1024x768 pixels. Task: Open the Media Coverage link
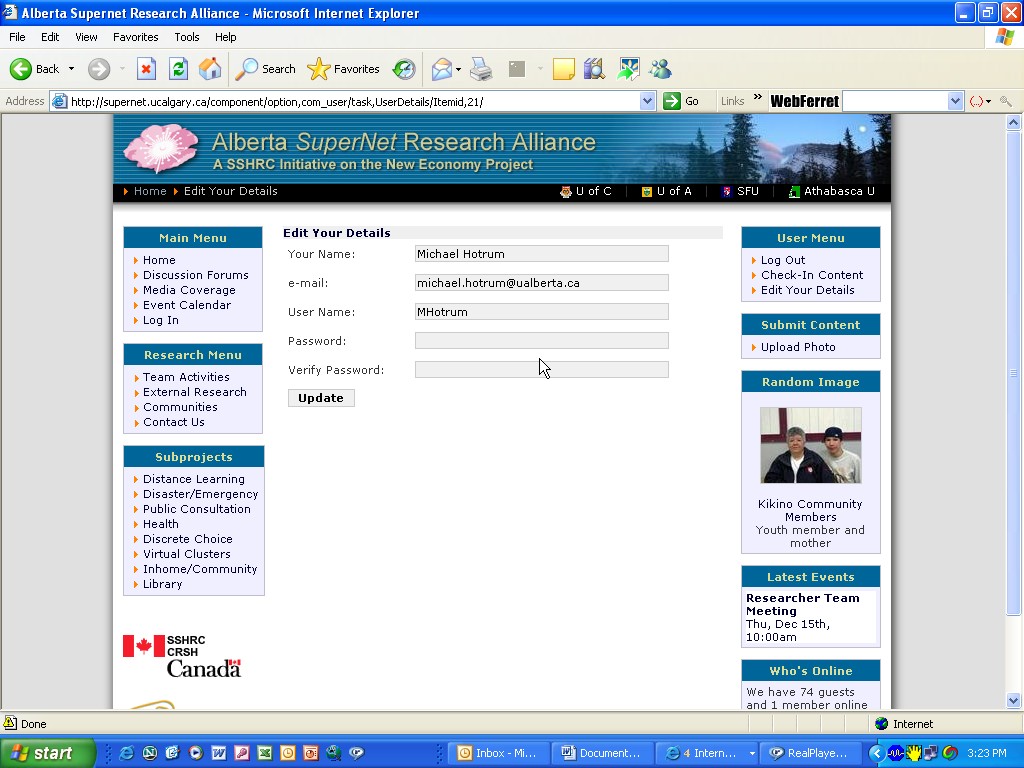[189, 290]
